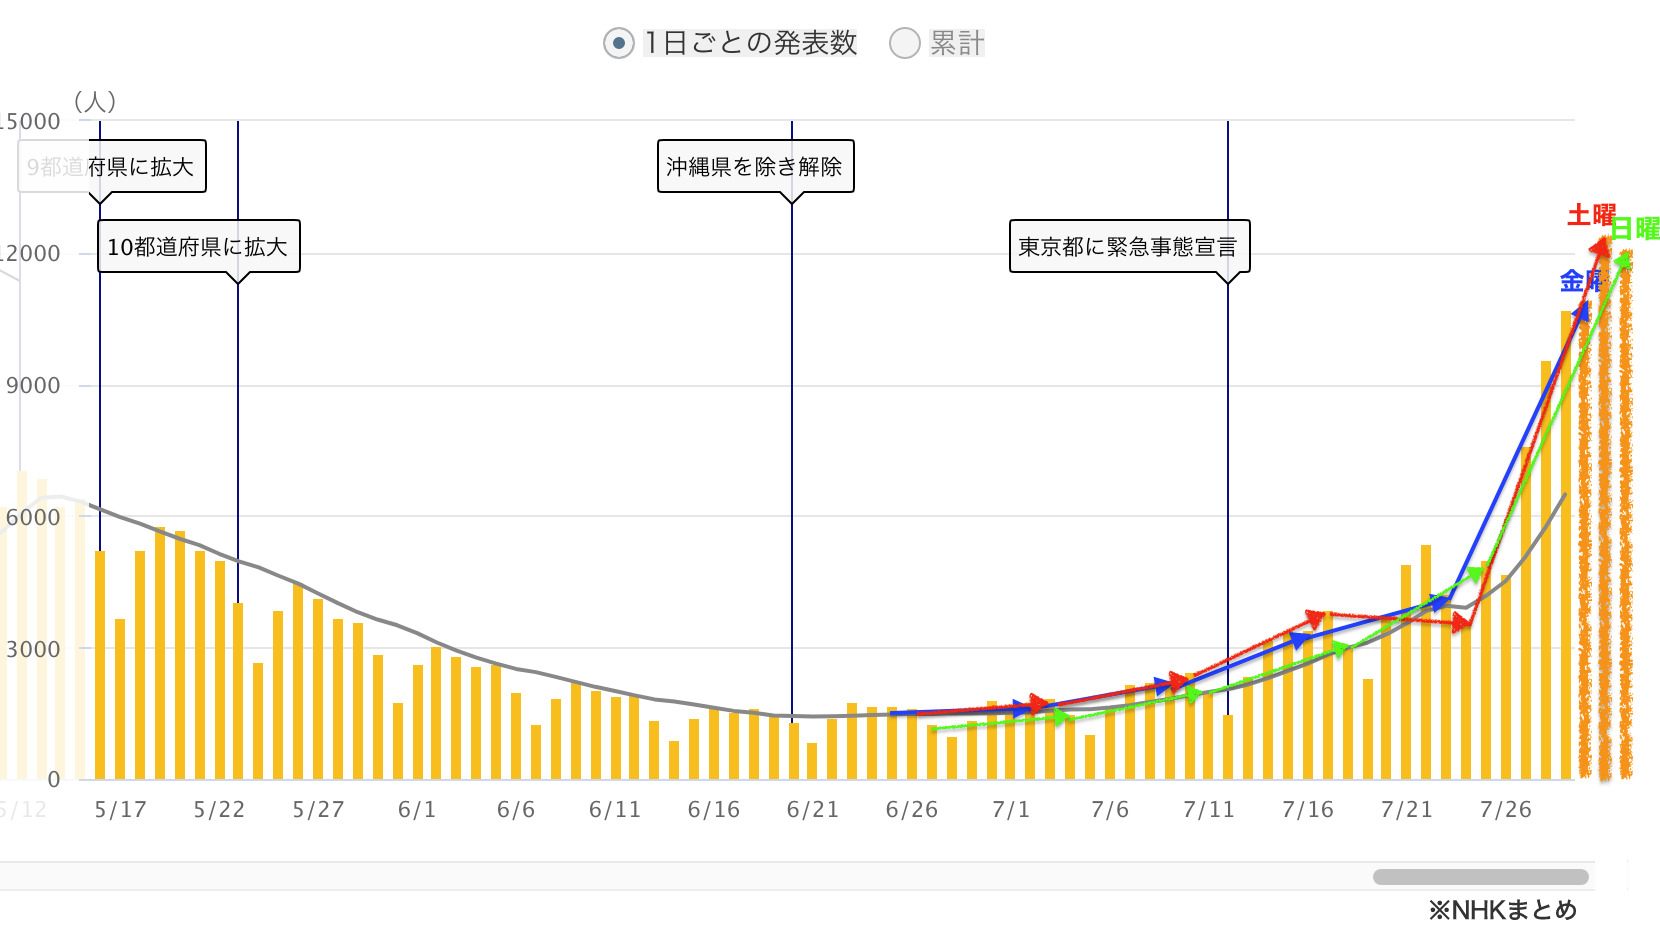Select the 累計 radio button
This screenshot has height=942, width=1660.
(905, 43)
